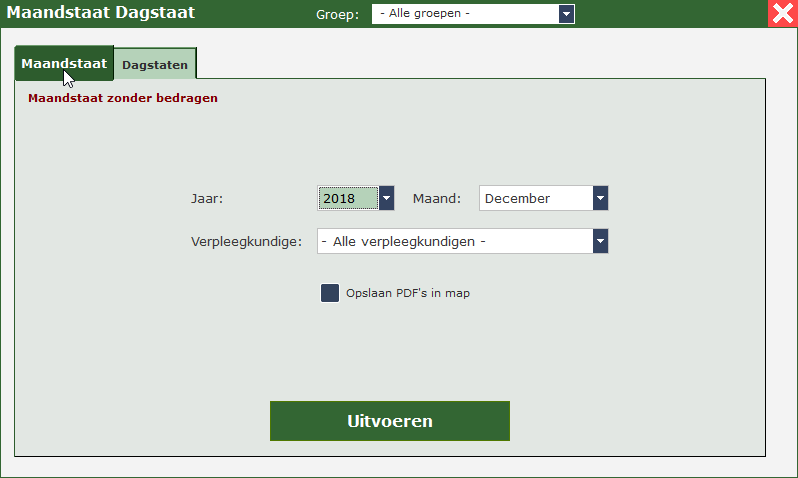
Task: Click the arrow beside December month field
Action: pyautogui.click(x=600, y=199)
